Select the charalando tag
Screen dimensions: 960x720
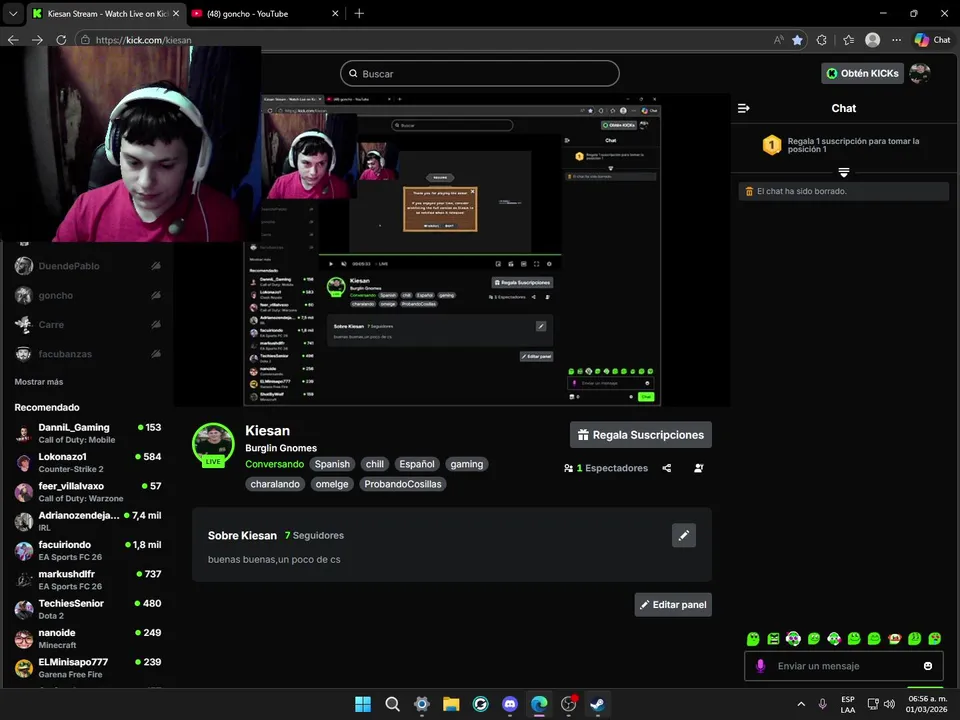coord(275,484)
